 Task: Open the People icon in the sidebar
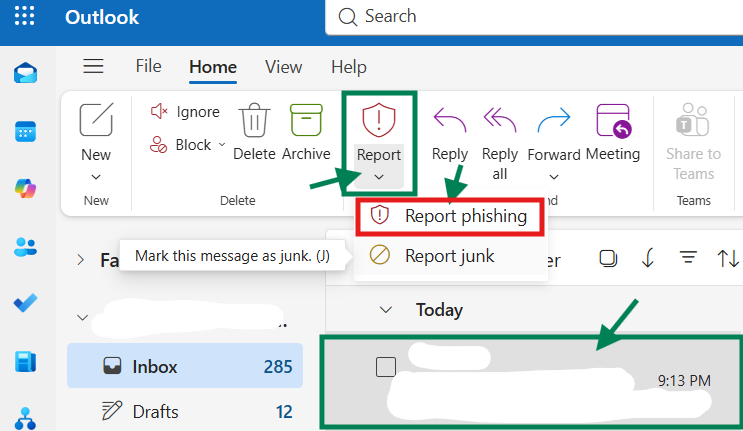[26, 246]
